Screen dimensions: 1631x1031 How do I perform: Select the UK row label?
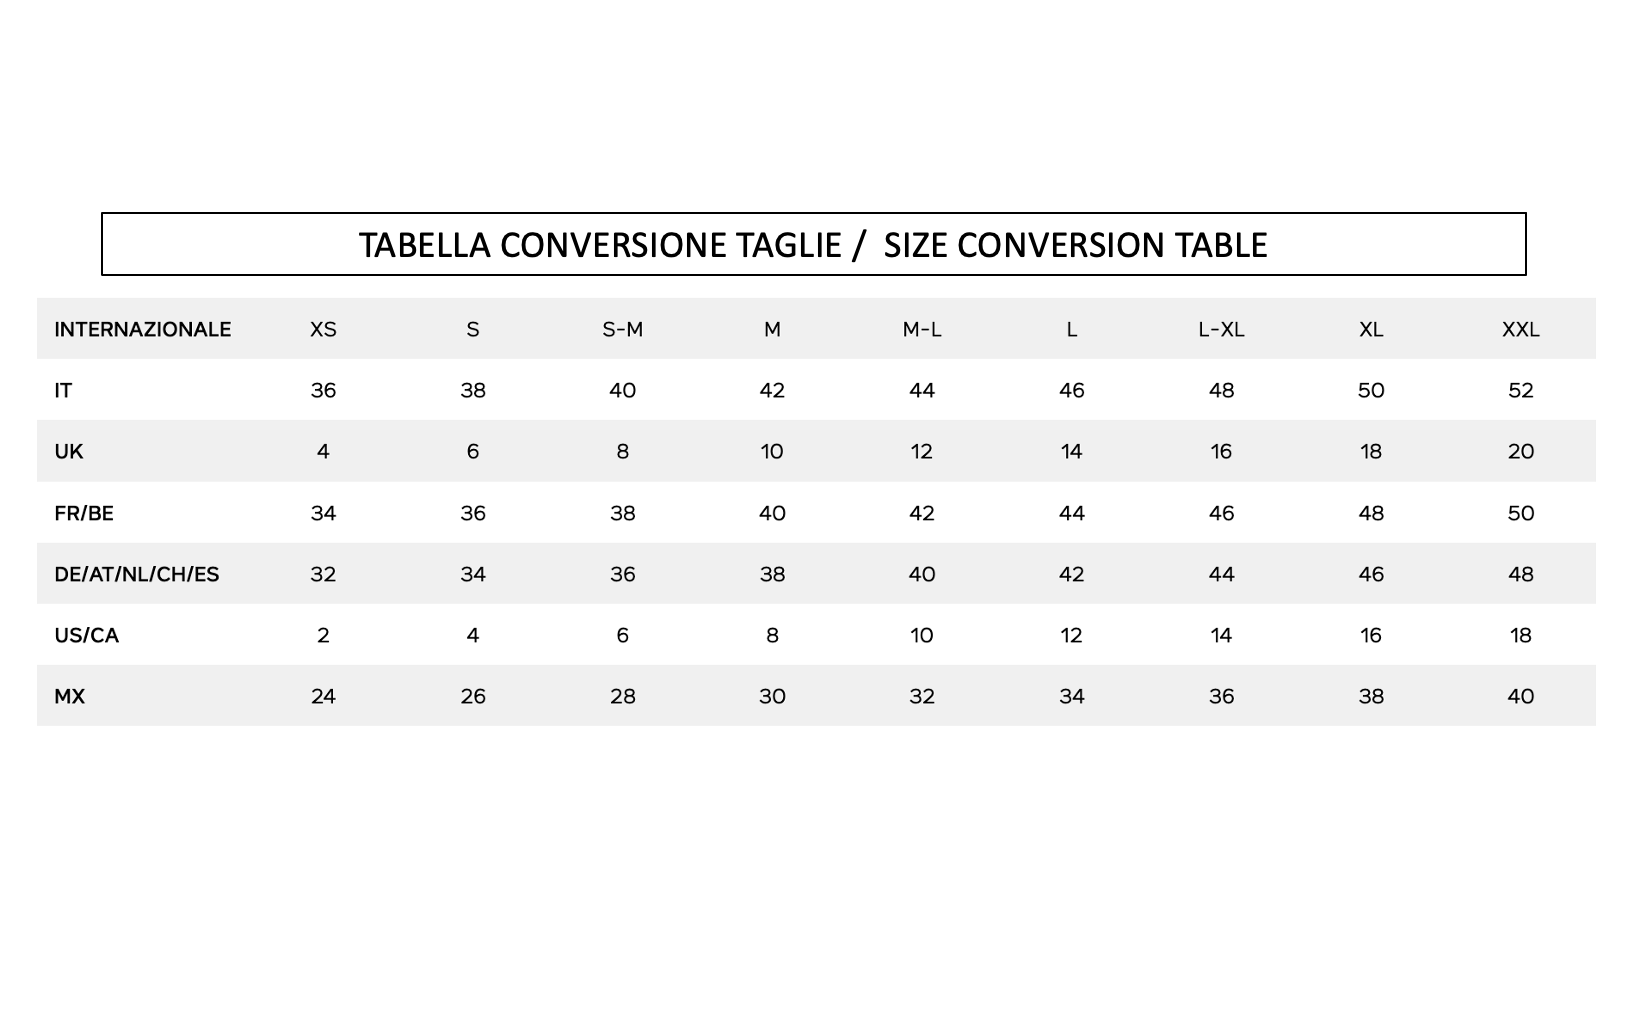point(69,452)
